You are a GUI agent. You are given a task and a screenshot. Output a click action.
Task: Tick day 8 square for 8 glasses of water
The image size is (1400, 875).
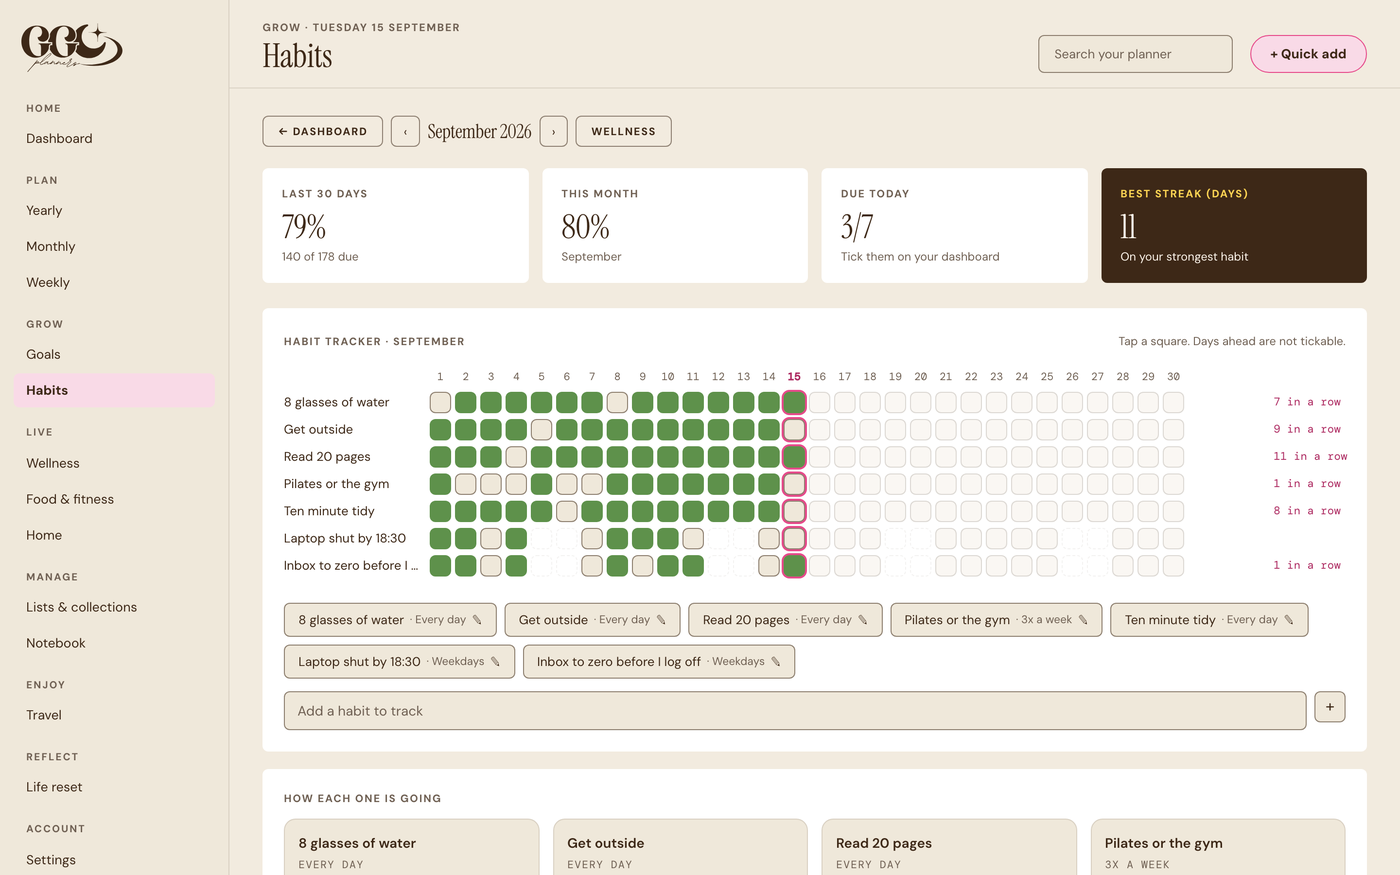pos(617,402)
